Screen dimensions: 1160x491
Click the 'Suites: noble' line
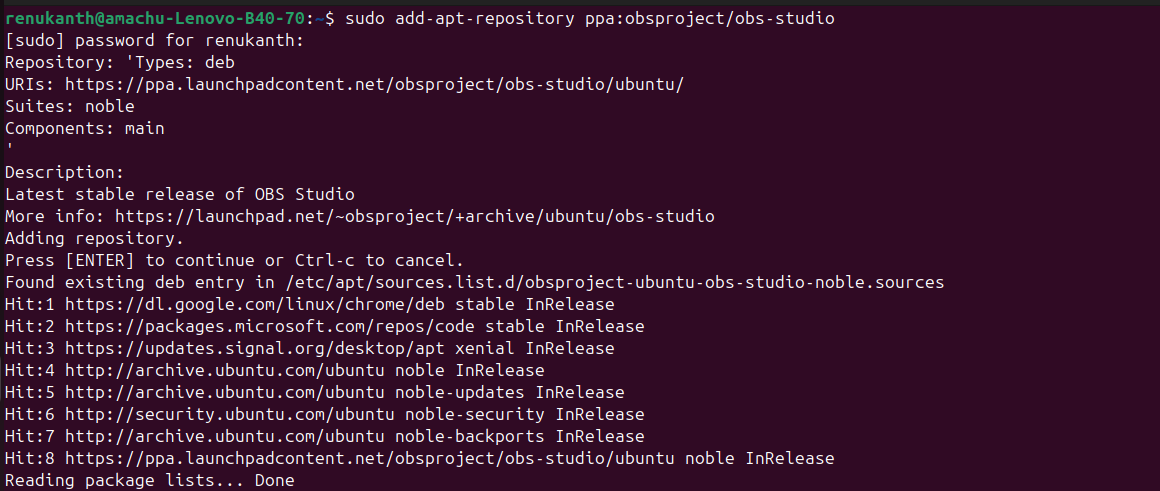click(70, 106)
